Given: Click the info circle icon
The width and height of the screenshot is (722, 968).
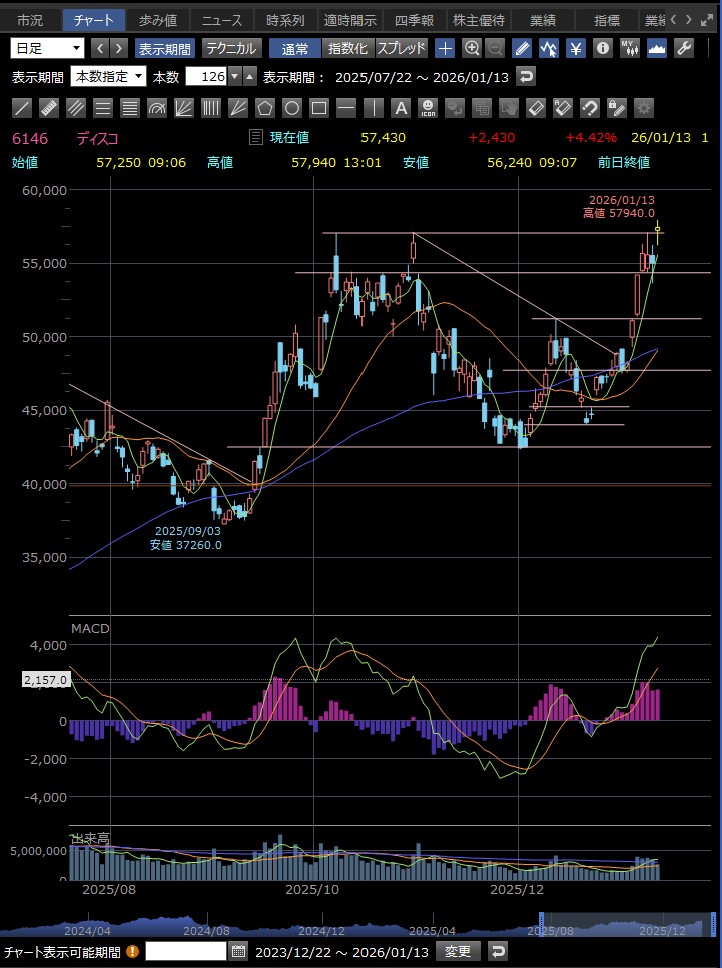Looking at the screenshot, I should coord(602,48).
